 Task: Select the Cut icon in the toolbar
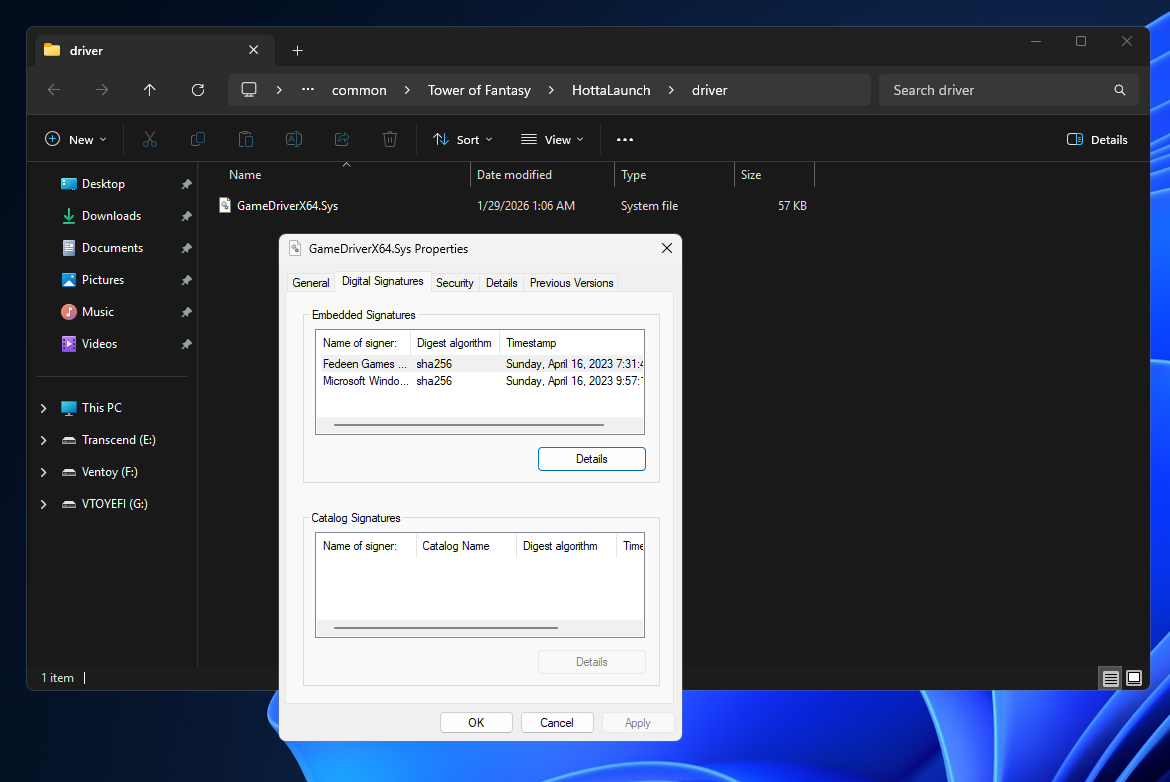tap(149, 139)
